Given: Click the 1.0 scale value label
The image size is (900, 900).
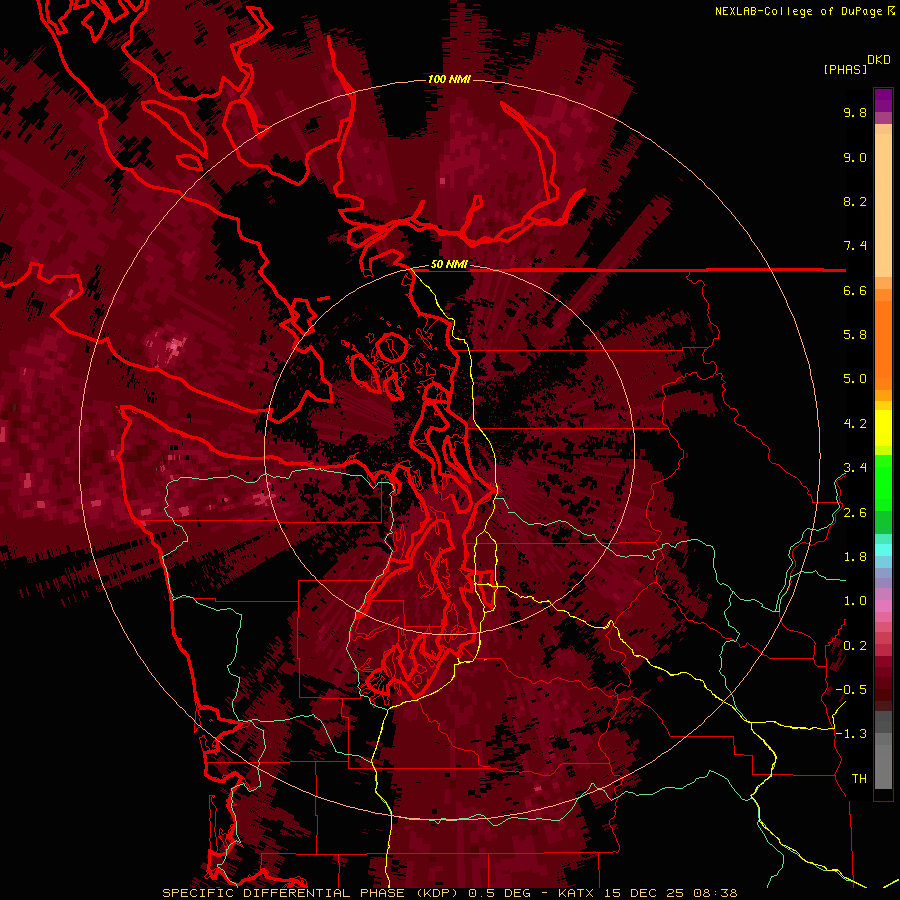Looking at the screenshot, I should click(x=855, y=601).
